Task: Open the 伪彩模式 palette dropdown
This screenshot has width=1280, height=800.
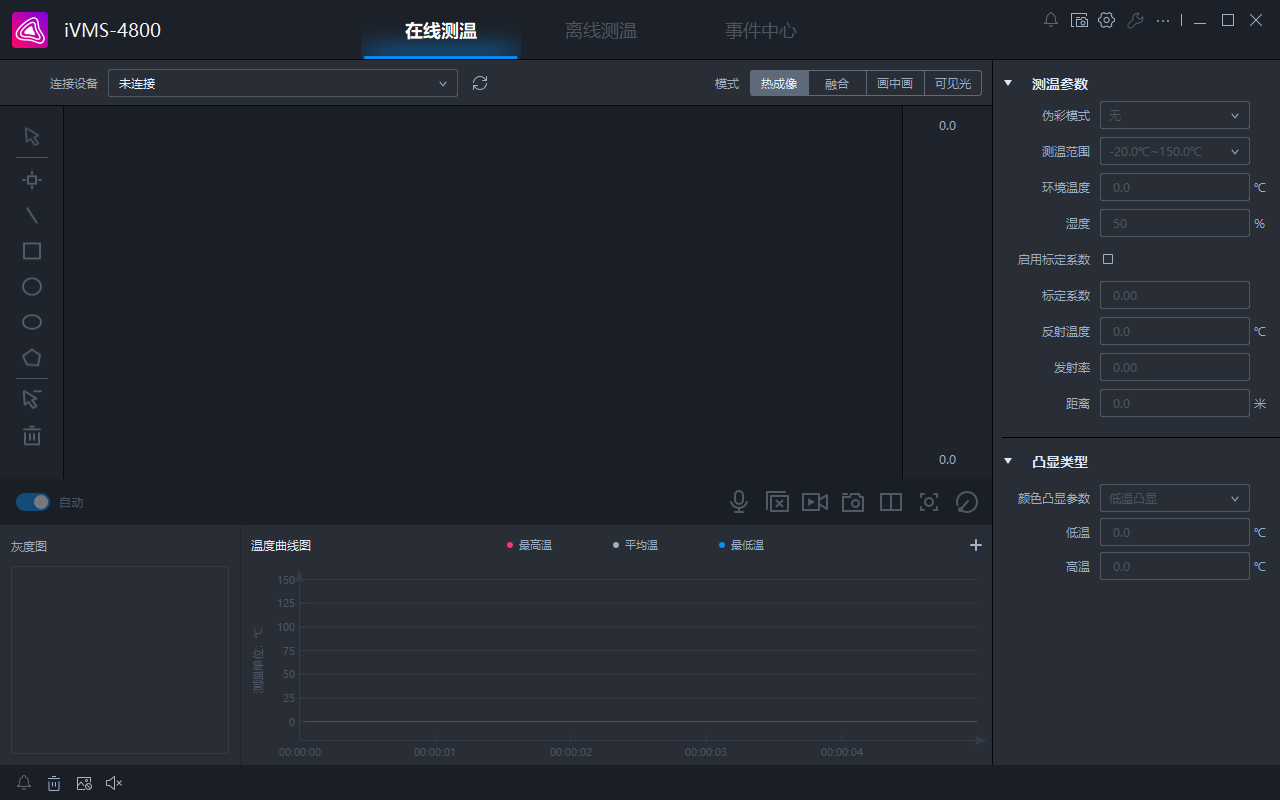Action: coord(1174,115)
